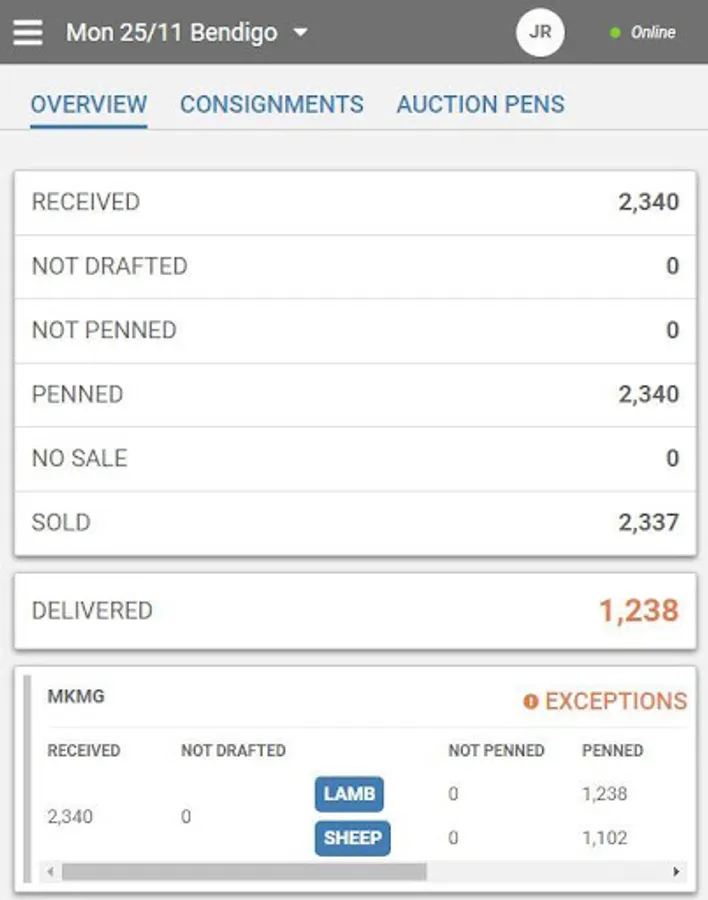Select the Overview tab
Image resolution: width=708 pixels, height=900 pixels.
89,104
